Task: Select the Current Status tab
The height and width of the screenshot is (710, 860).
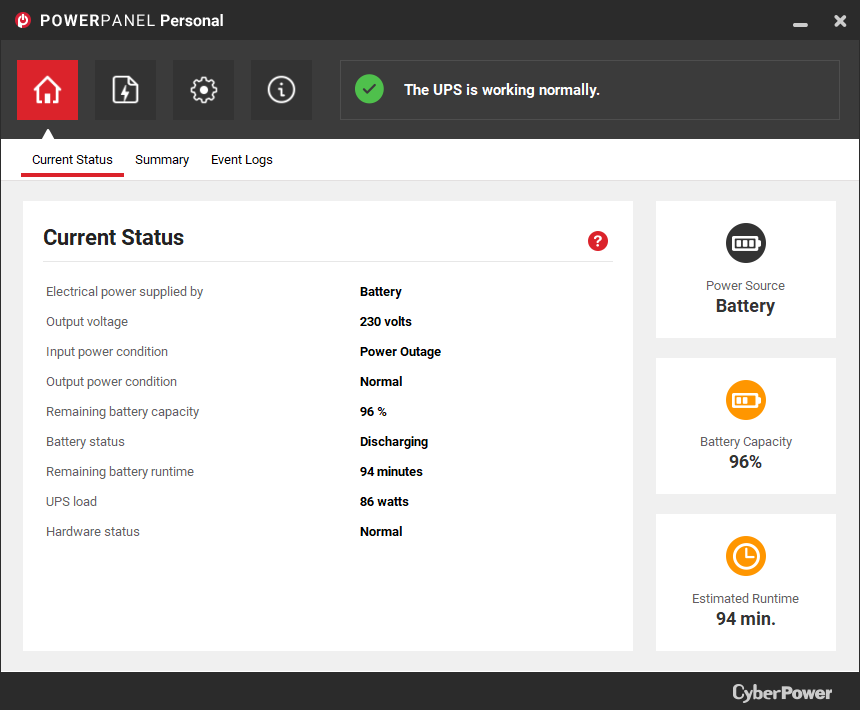Action: pyautogui.click(x=72, y=160)
